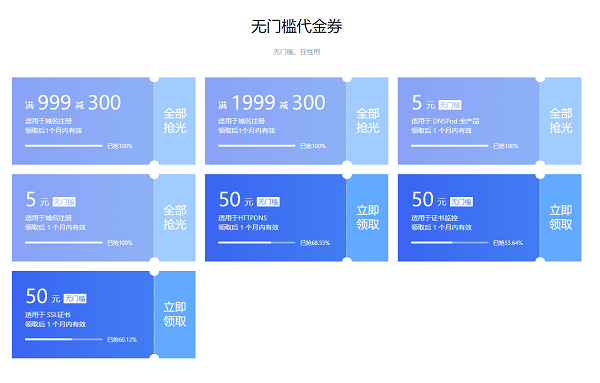
Task: Click the 满 1999 减 300 coupon amount
Action: [272, 103]
